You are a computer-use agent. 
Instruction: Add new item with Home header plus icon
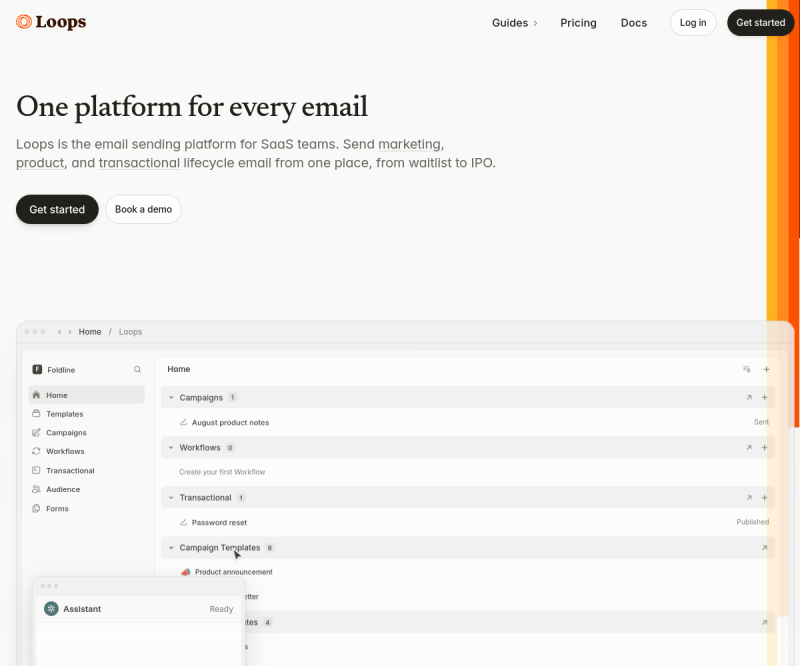[x=766, y=369]
